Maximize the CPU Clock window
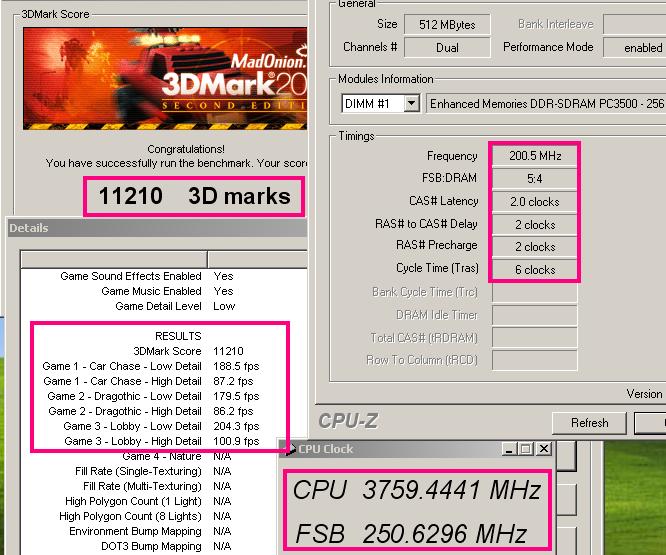Viewport: 666px width, 555px height. (525, 449)
